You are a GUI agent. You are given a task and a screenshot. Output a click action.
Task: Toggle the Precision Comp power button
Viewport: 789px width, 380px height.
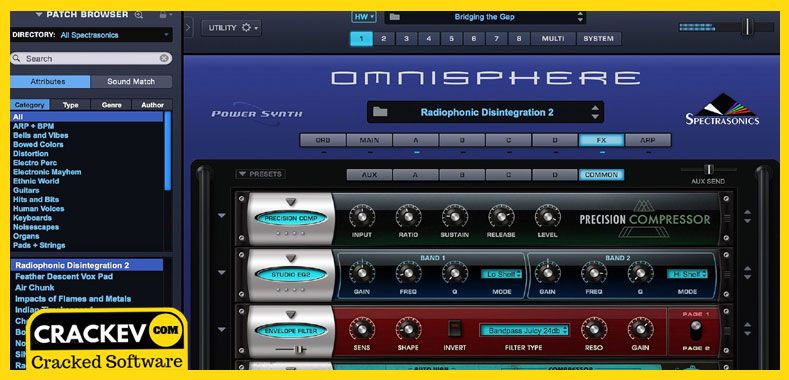291,218
